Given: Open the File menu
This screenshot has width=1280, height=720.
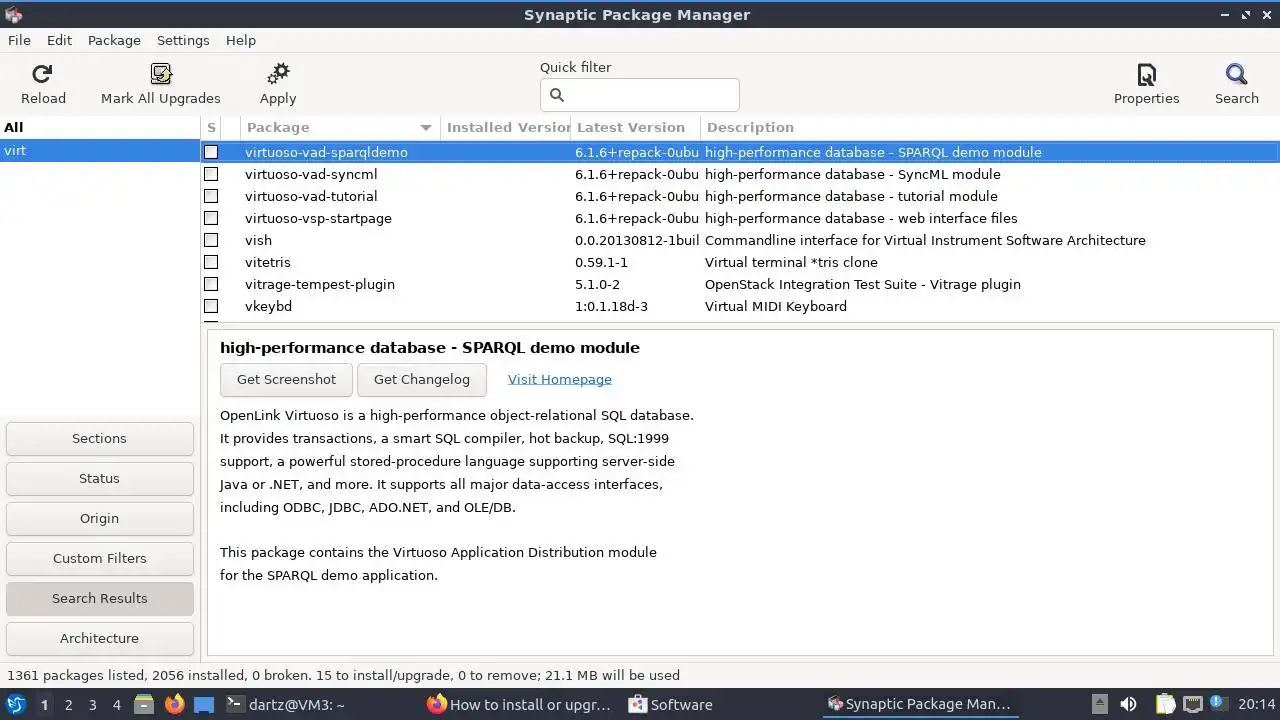Looking at the screenshot, I should (19, 40).
